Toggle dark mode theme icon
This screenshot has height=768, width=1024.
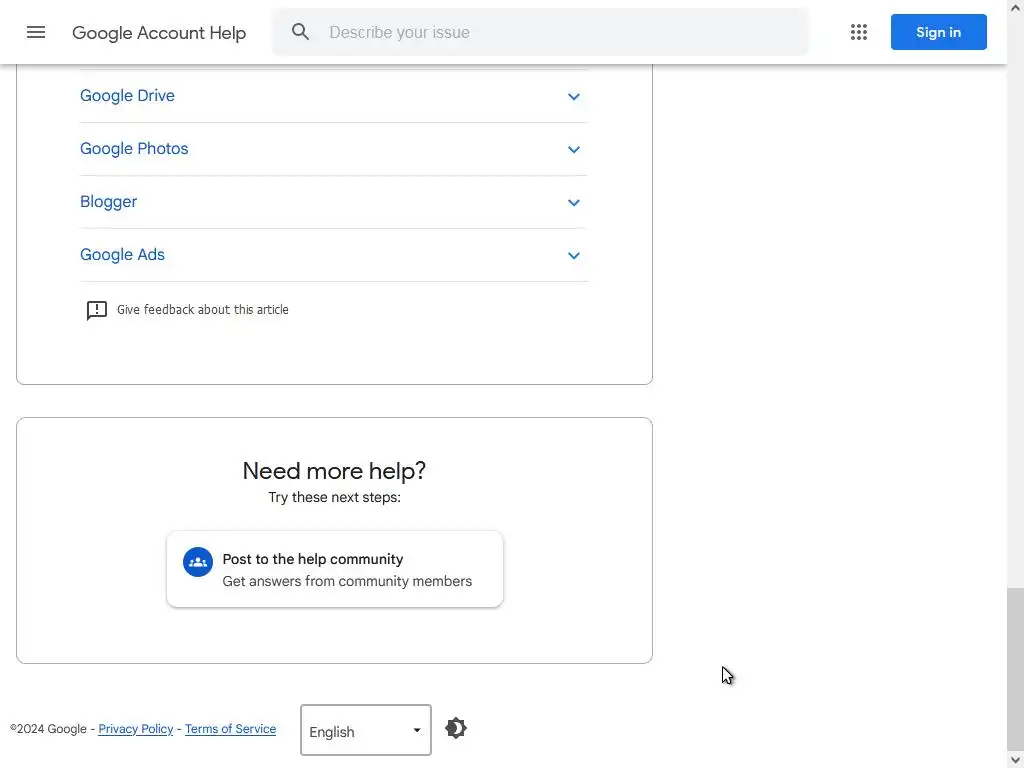point(456,728)
